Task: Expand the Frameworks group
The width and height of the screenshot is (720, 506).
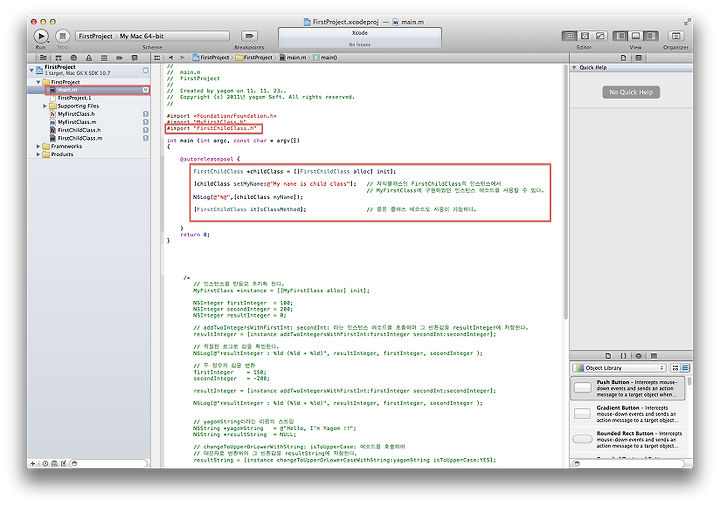Action: (x=39, y=146)
